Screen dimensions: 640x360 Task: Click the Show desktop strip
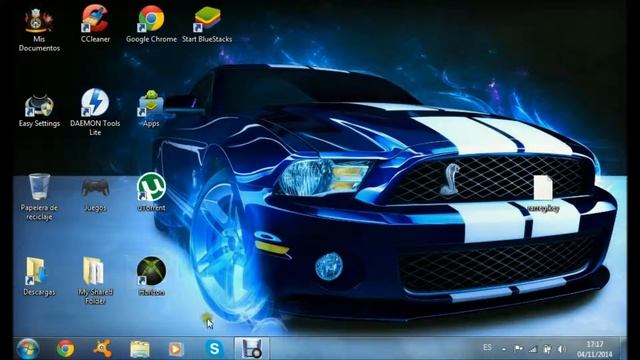pos(623,349)
